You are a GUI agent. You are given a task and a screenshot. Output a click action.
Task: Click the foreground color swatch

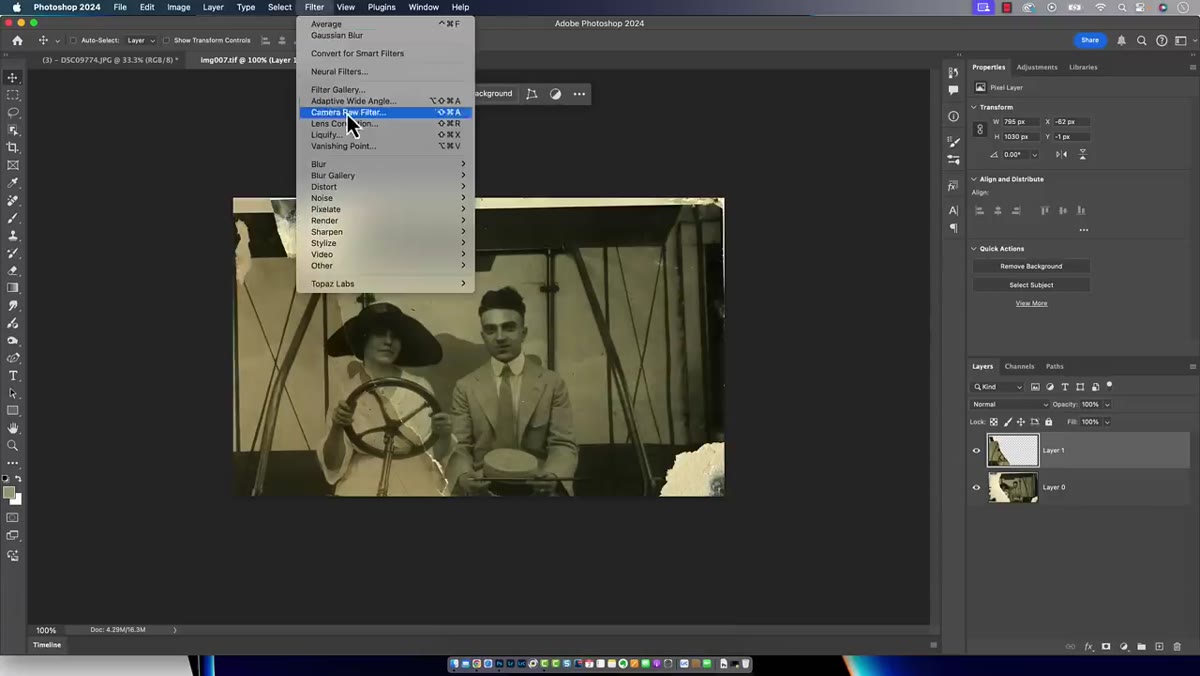pos(9,493)
